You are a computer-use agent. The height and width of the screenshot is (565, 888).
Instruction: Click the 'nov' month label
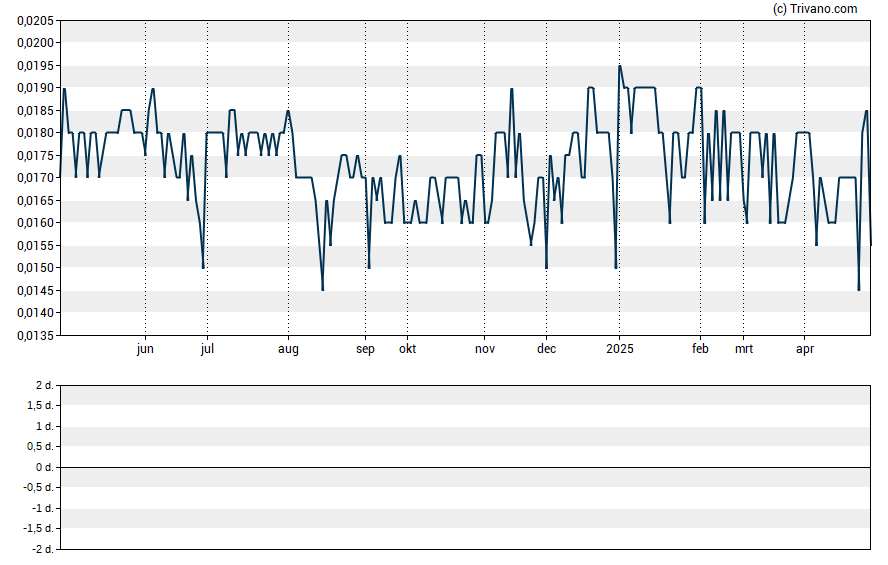click(x=485, y=349)
